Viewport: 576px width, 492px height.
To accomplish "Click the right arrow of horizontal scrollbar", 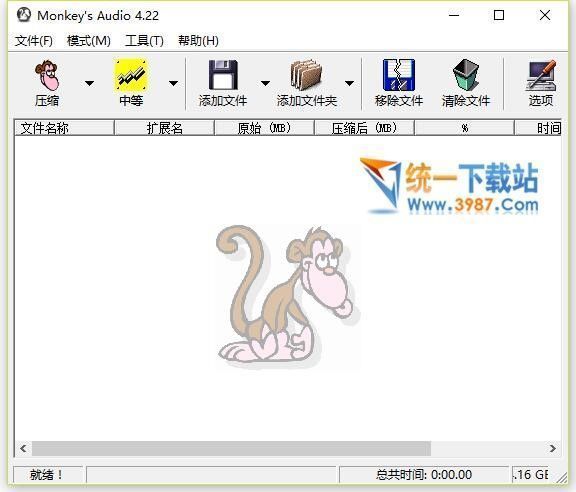I will point(552,449).
